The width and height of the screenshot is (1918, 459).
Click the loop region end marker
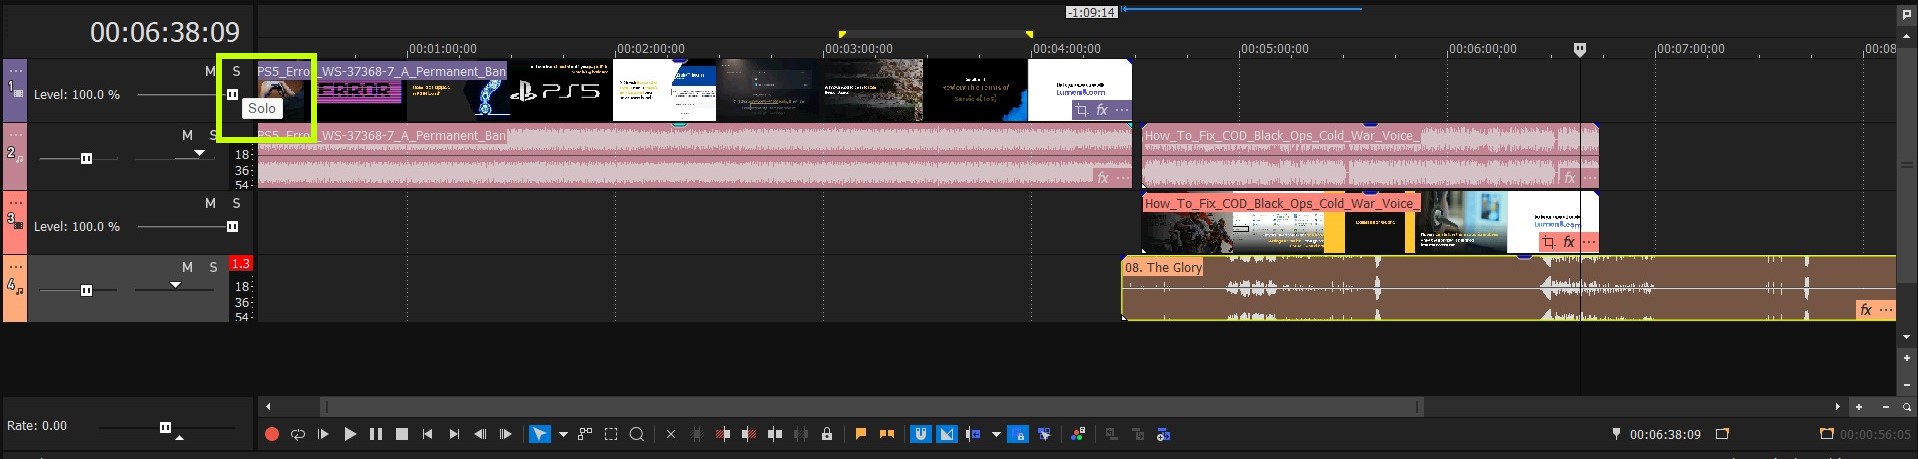tap(1029, 35)
